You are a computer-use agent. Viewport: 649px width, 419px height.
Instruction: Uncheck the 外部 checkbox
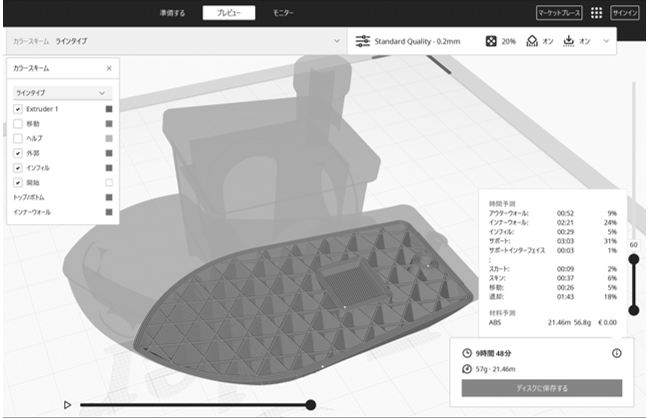(18, 153)
